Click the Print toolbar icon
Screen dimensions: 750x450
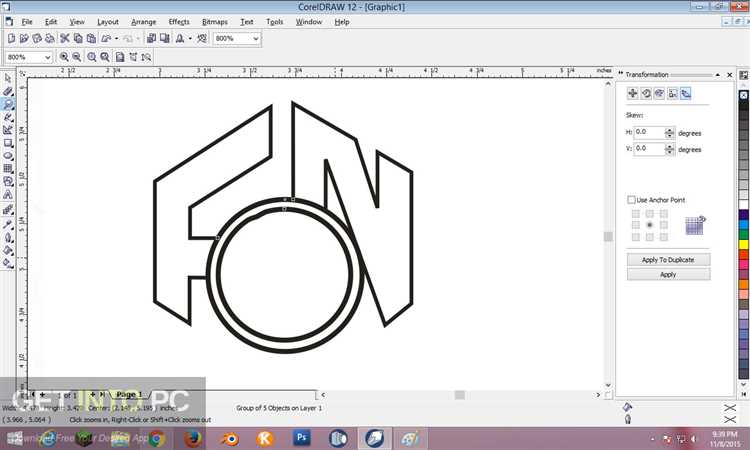50,38
